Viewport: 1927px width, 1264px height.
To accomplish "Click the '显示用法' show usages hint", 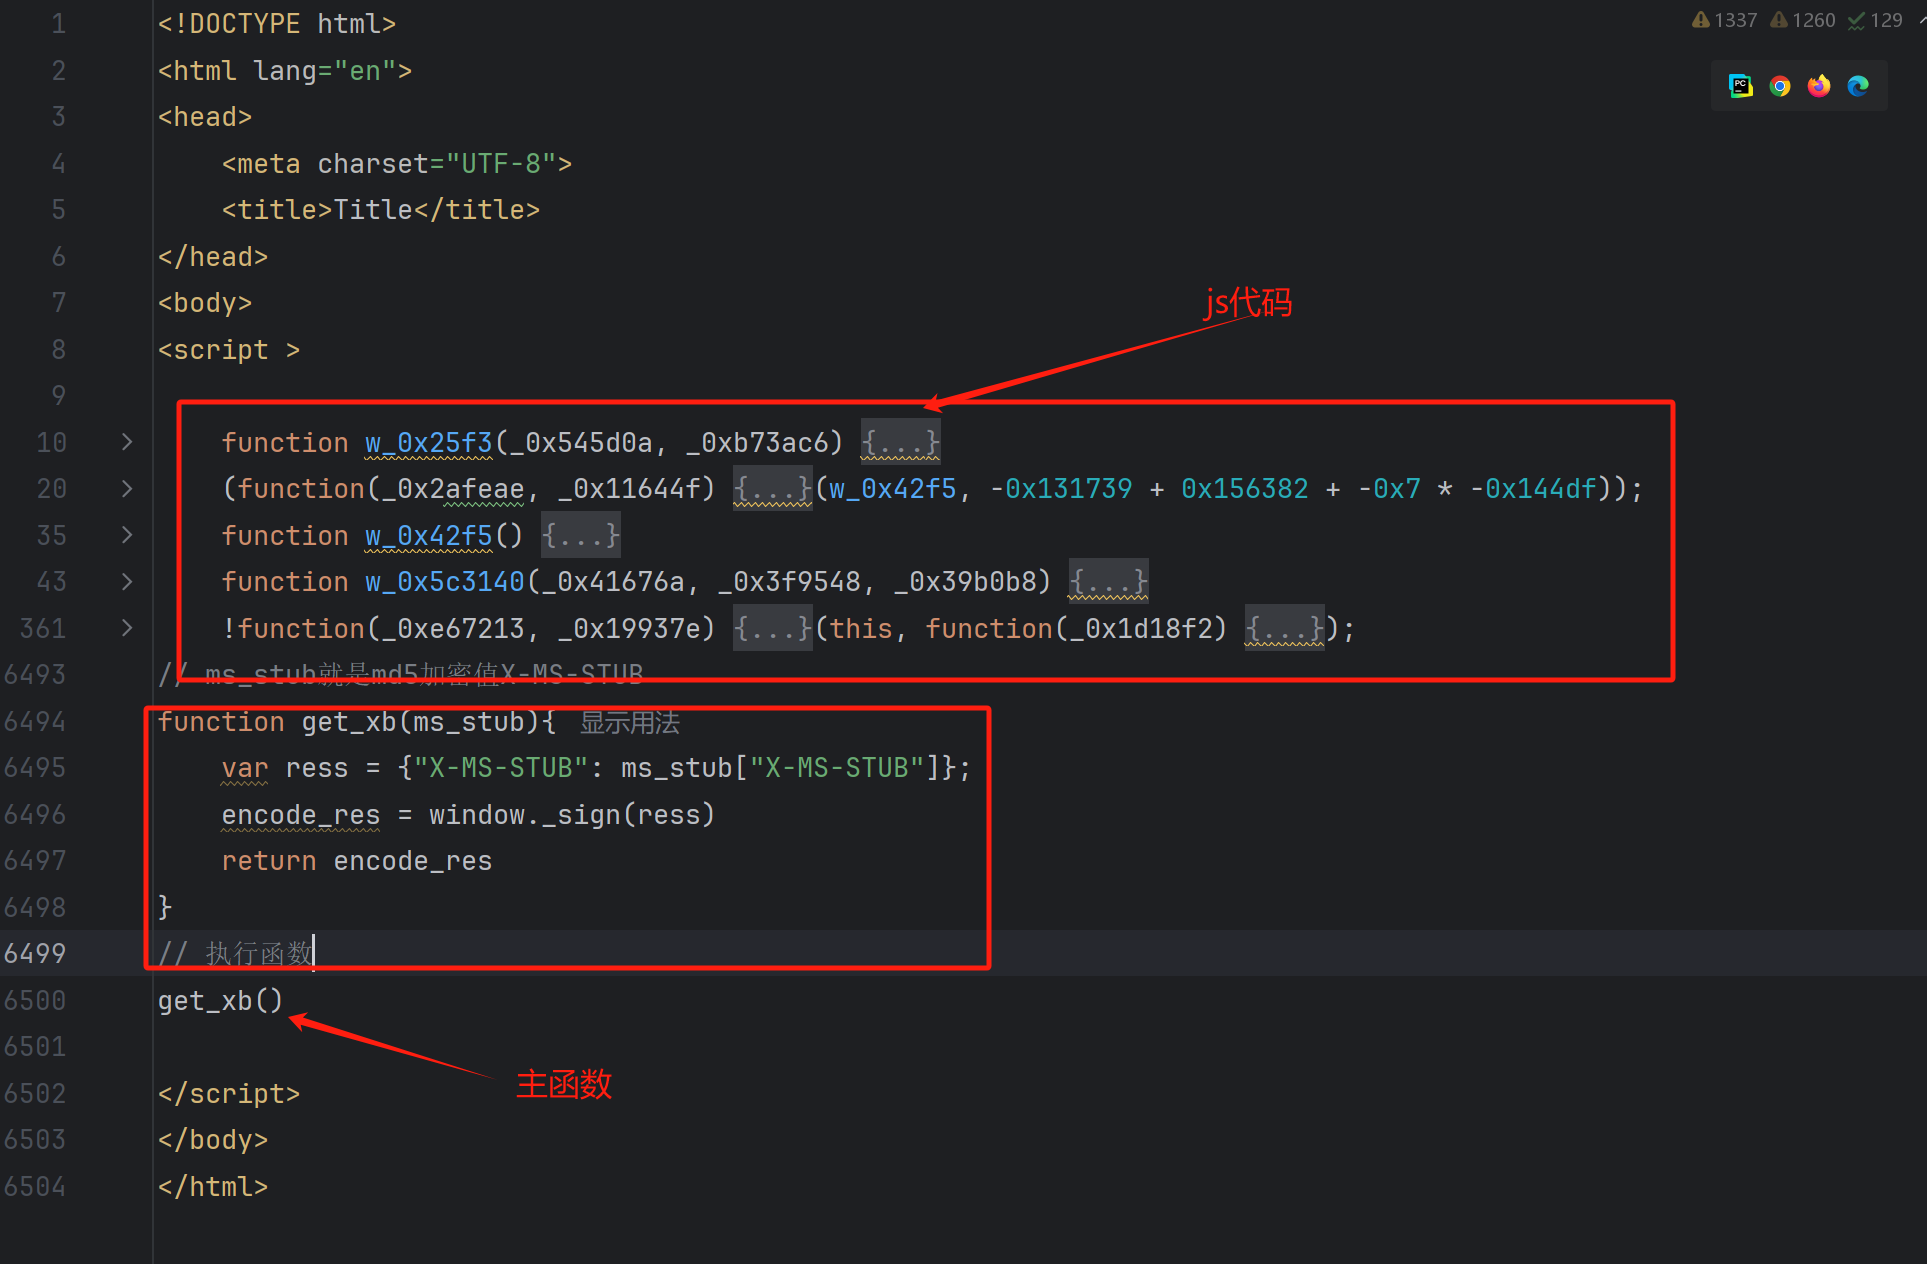I will (630, 722).
